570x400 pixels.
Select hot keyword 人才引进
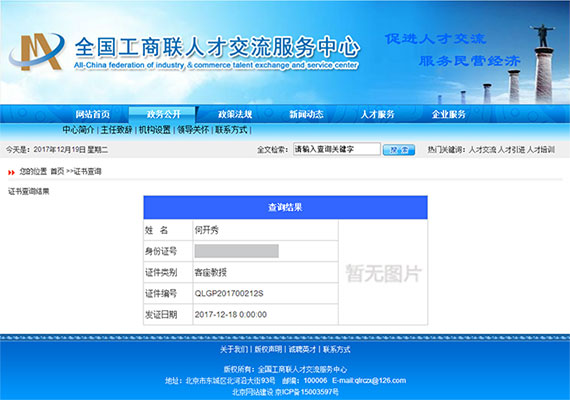point(511,149)
